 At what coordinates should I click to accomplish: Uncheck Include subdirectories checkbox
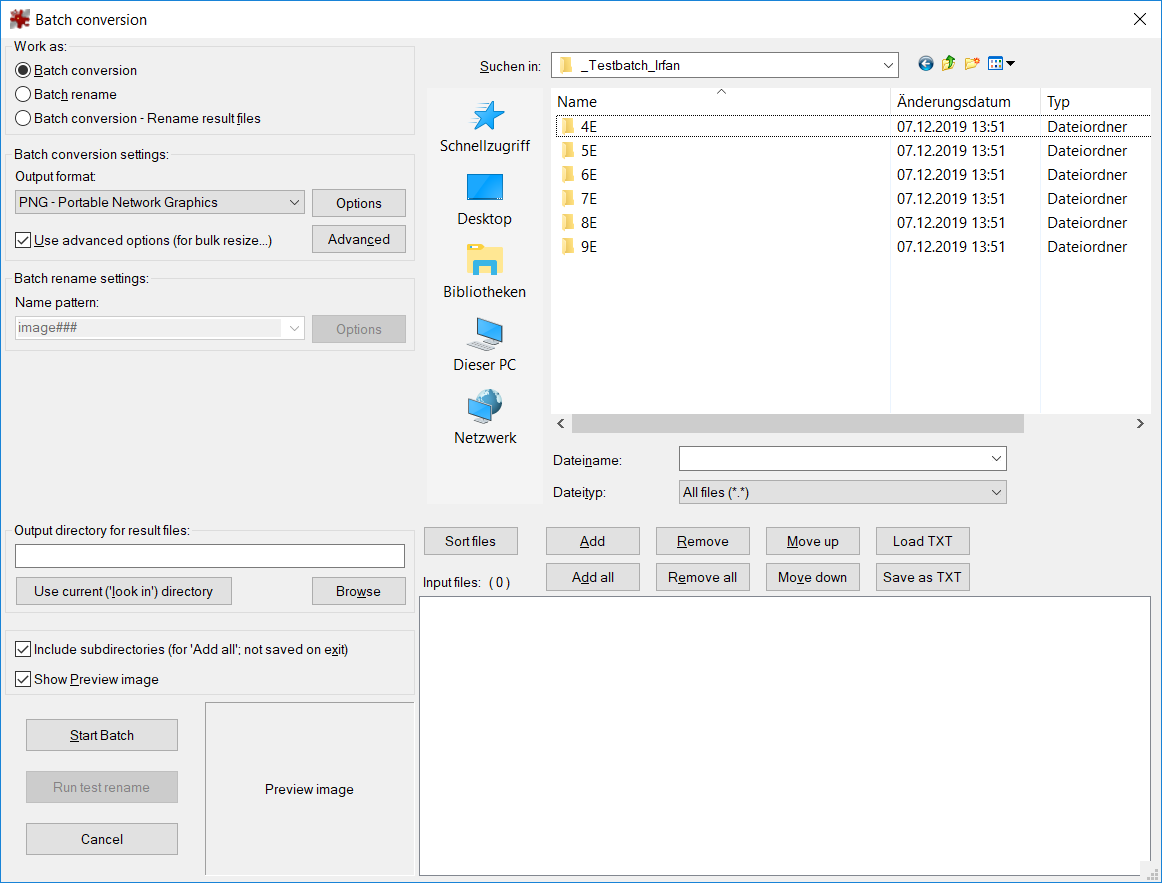click(x=23, y=650)
